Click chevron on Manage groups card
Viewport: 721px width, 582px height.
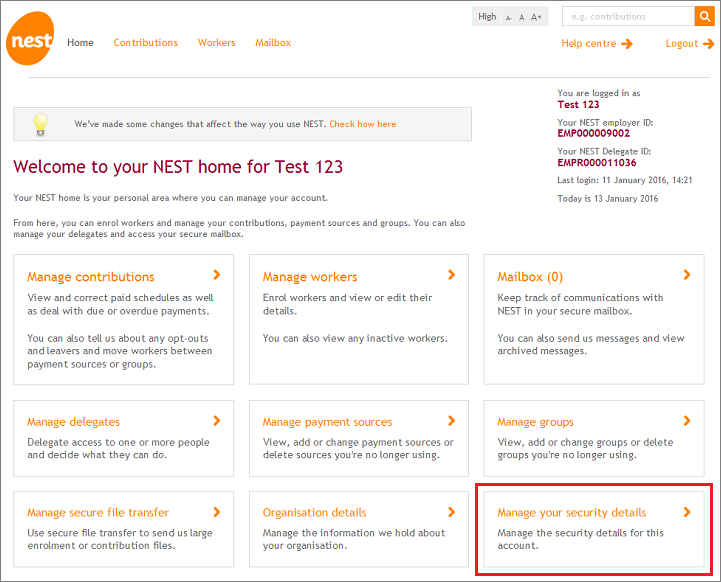click(687, 421)
